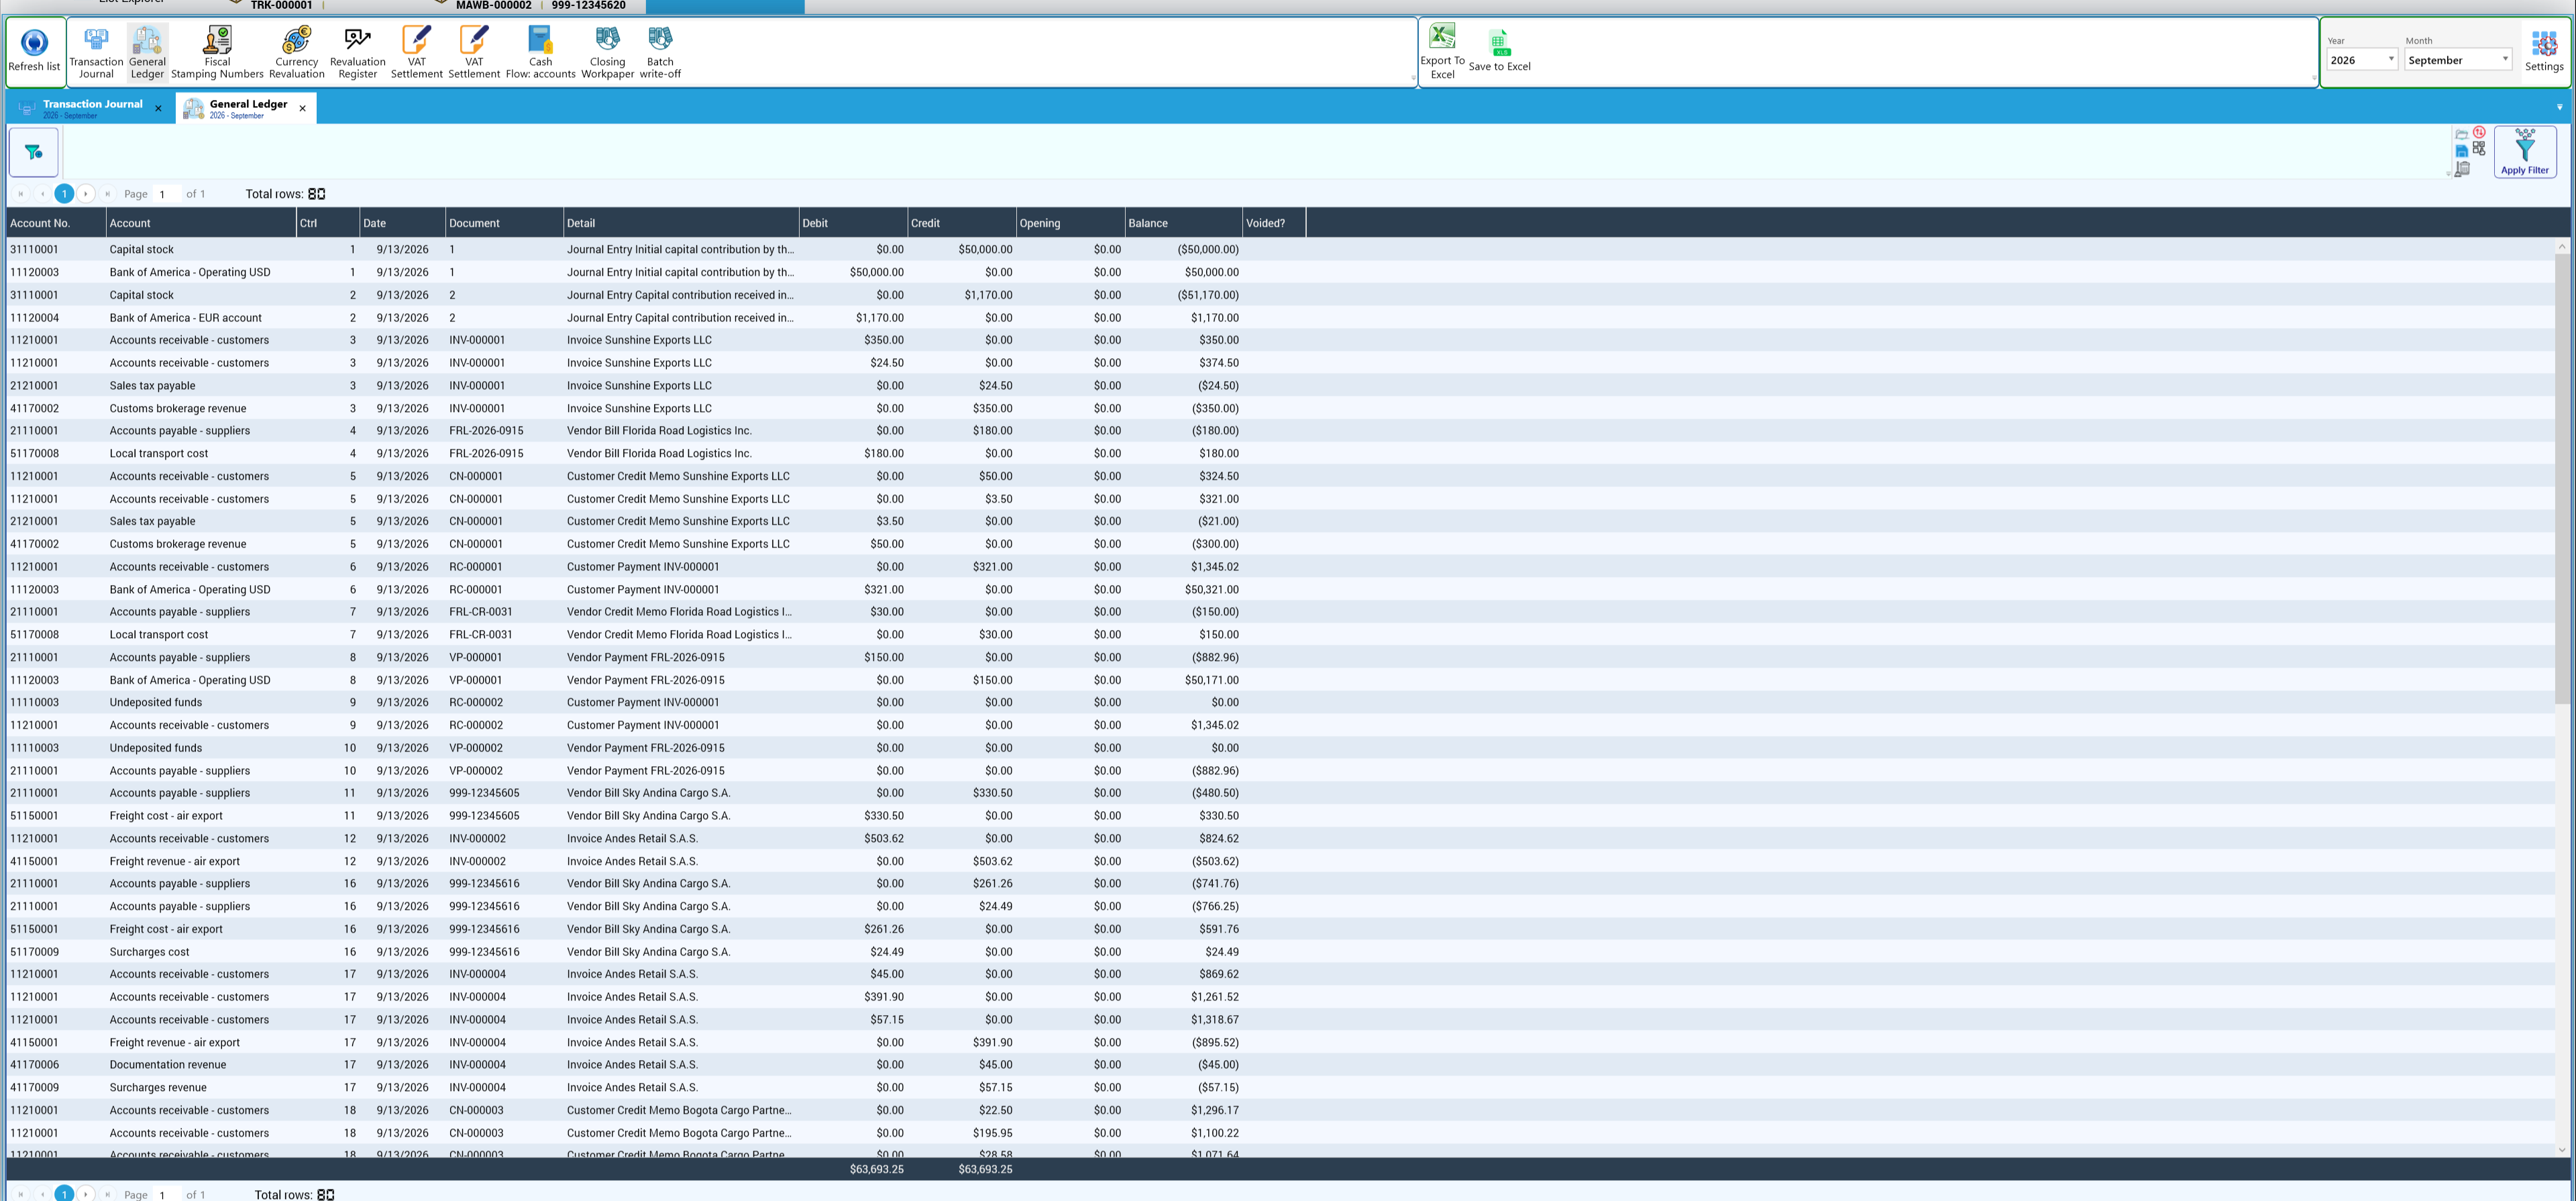Expand the Year dropdown
Viewport: 2576px width, 1201px height.
click(x=2391, y=59)
